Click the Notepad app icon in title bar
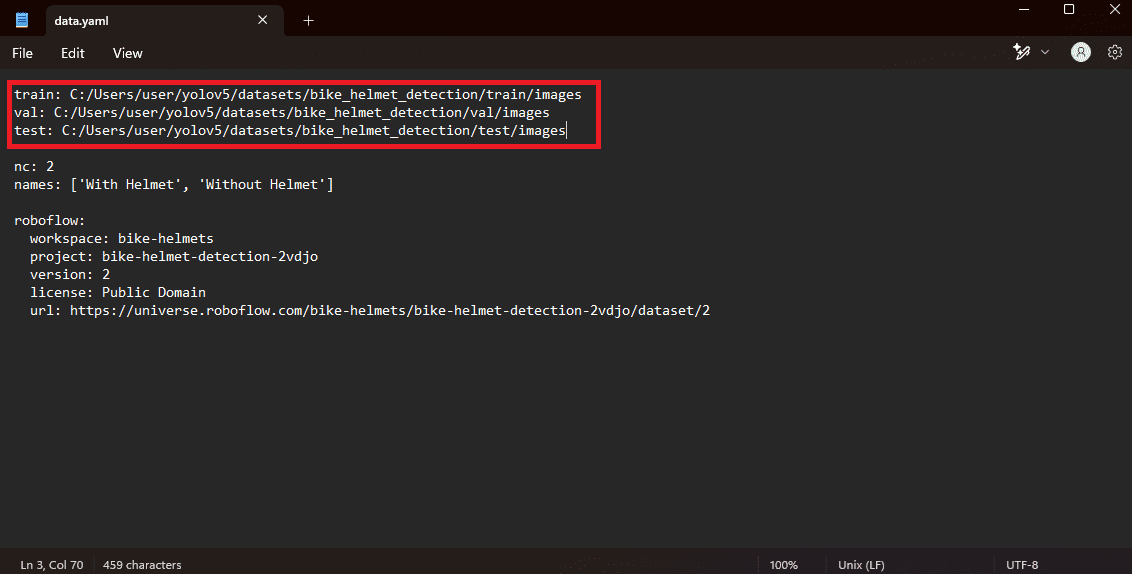 22,20
